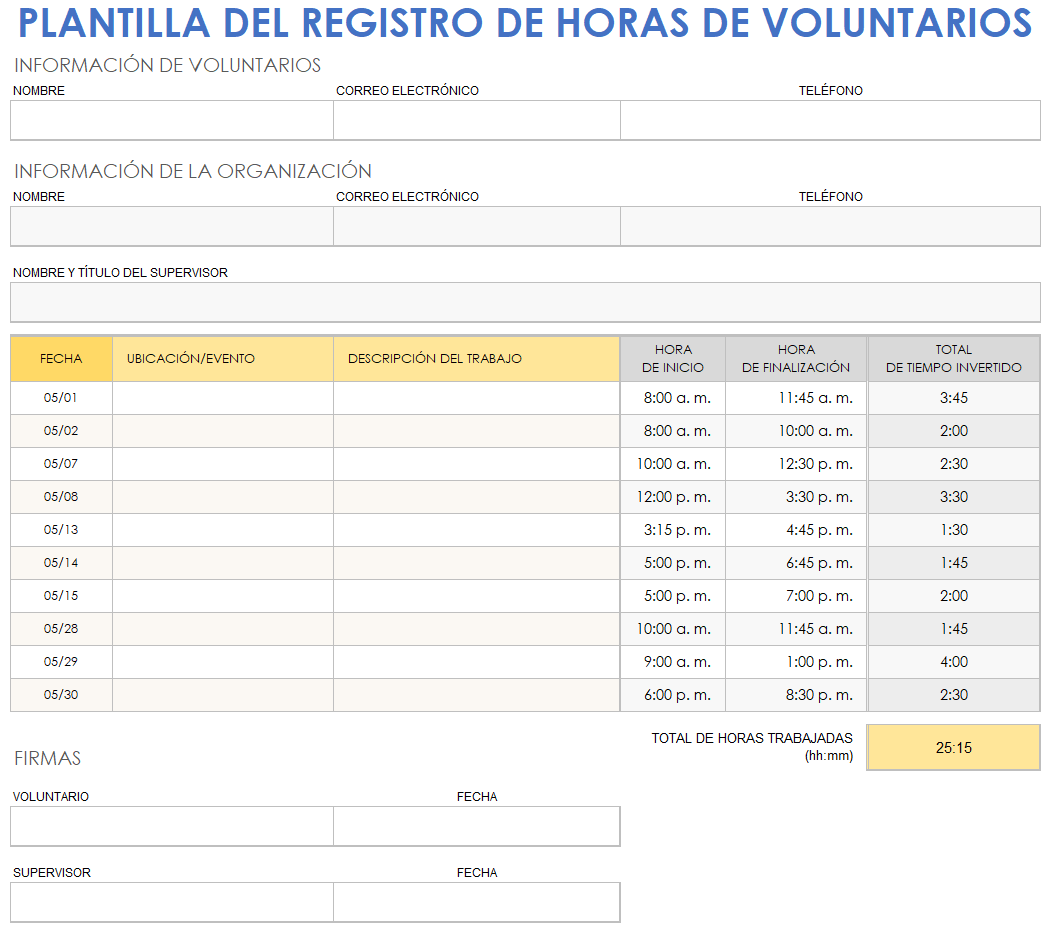
Task: Select the 3:15 p.m. start time cell
Action: click(672, 529)
